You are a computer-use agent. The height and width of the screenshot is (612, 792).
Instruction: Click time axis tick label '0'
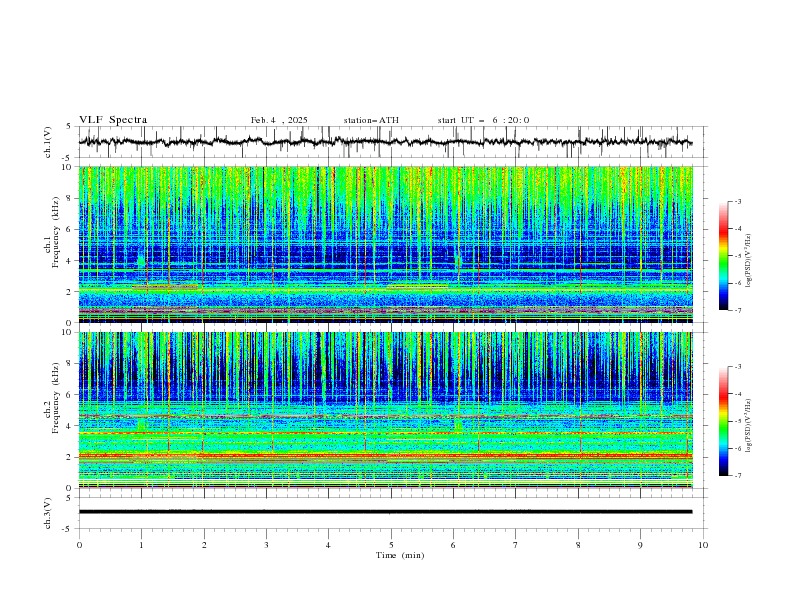point(79,545)
